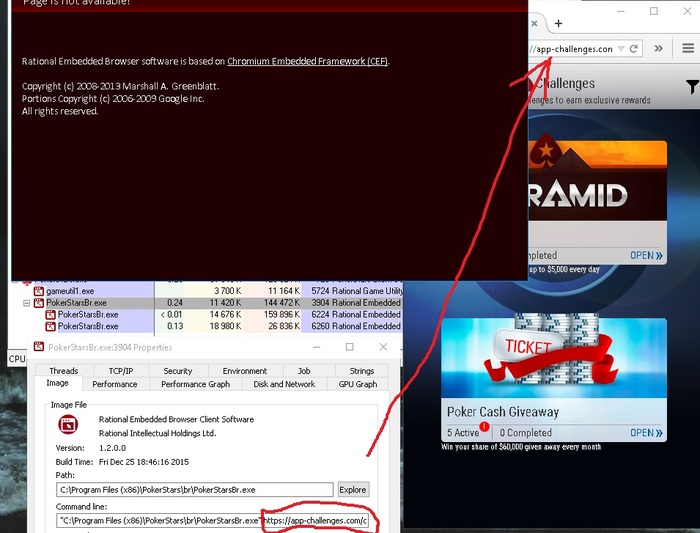Image resolution: width=700 pixels, height=533 pixels.
Task: Select the '0 Completed' text in the Giveaway card
Action: pyautogui.click(x=525, y=433)
